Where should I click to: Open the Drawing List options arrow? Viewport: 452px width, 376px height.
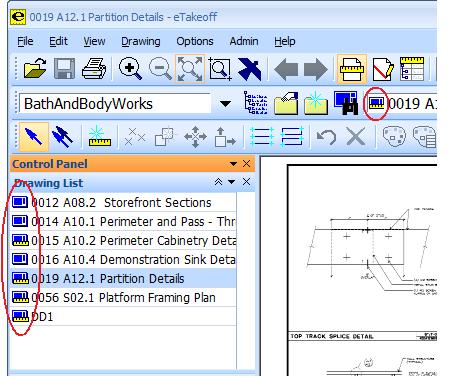pyautogui.click(x=231, y=182)
